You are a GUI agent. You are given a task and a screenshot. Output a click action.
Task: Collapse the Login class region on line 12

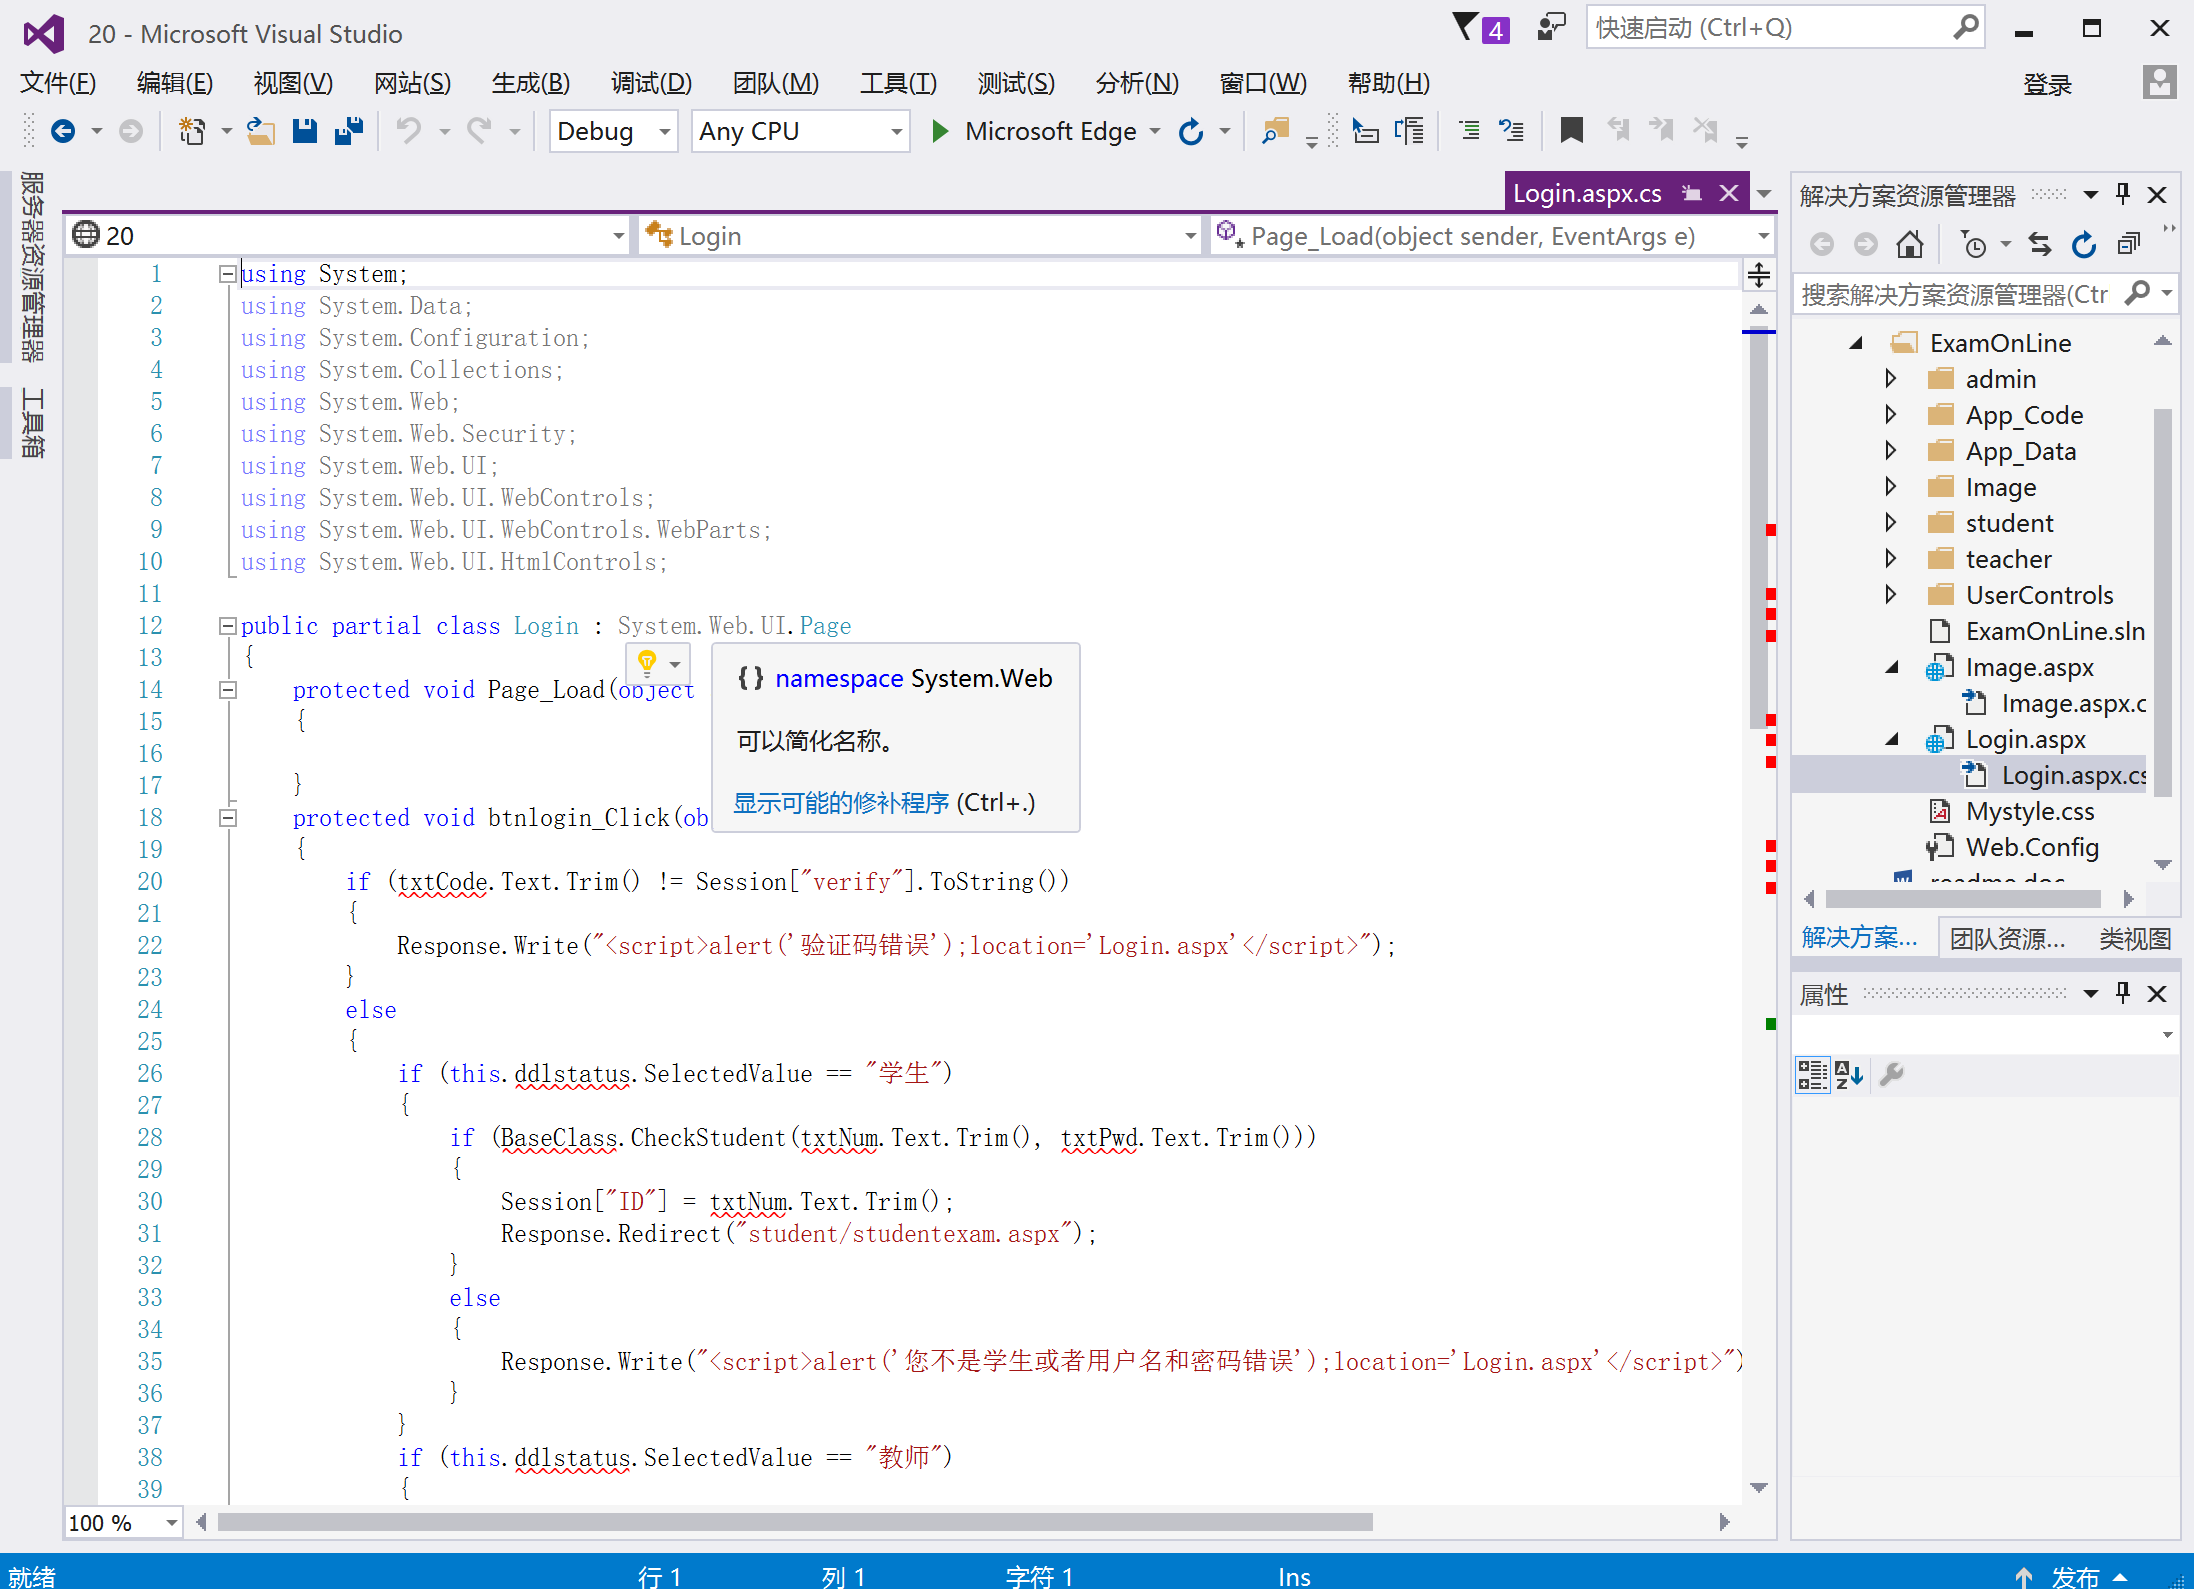click(227, 626)
